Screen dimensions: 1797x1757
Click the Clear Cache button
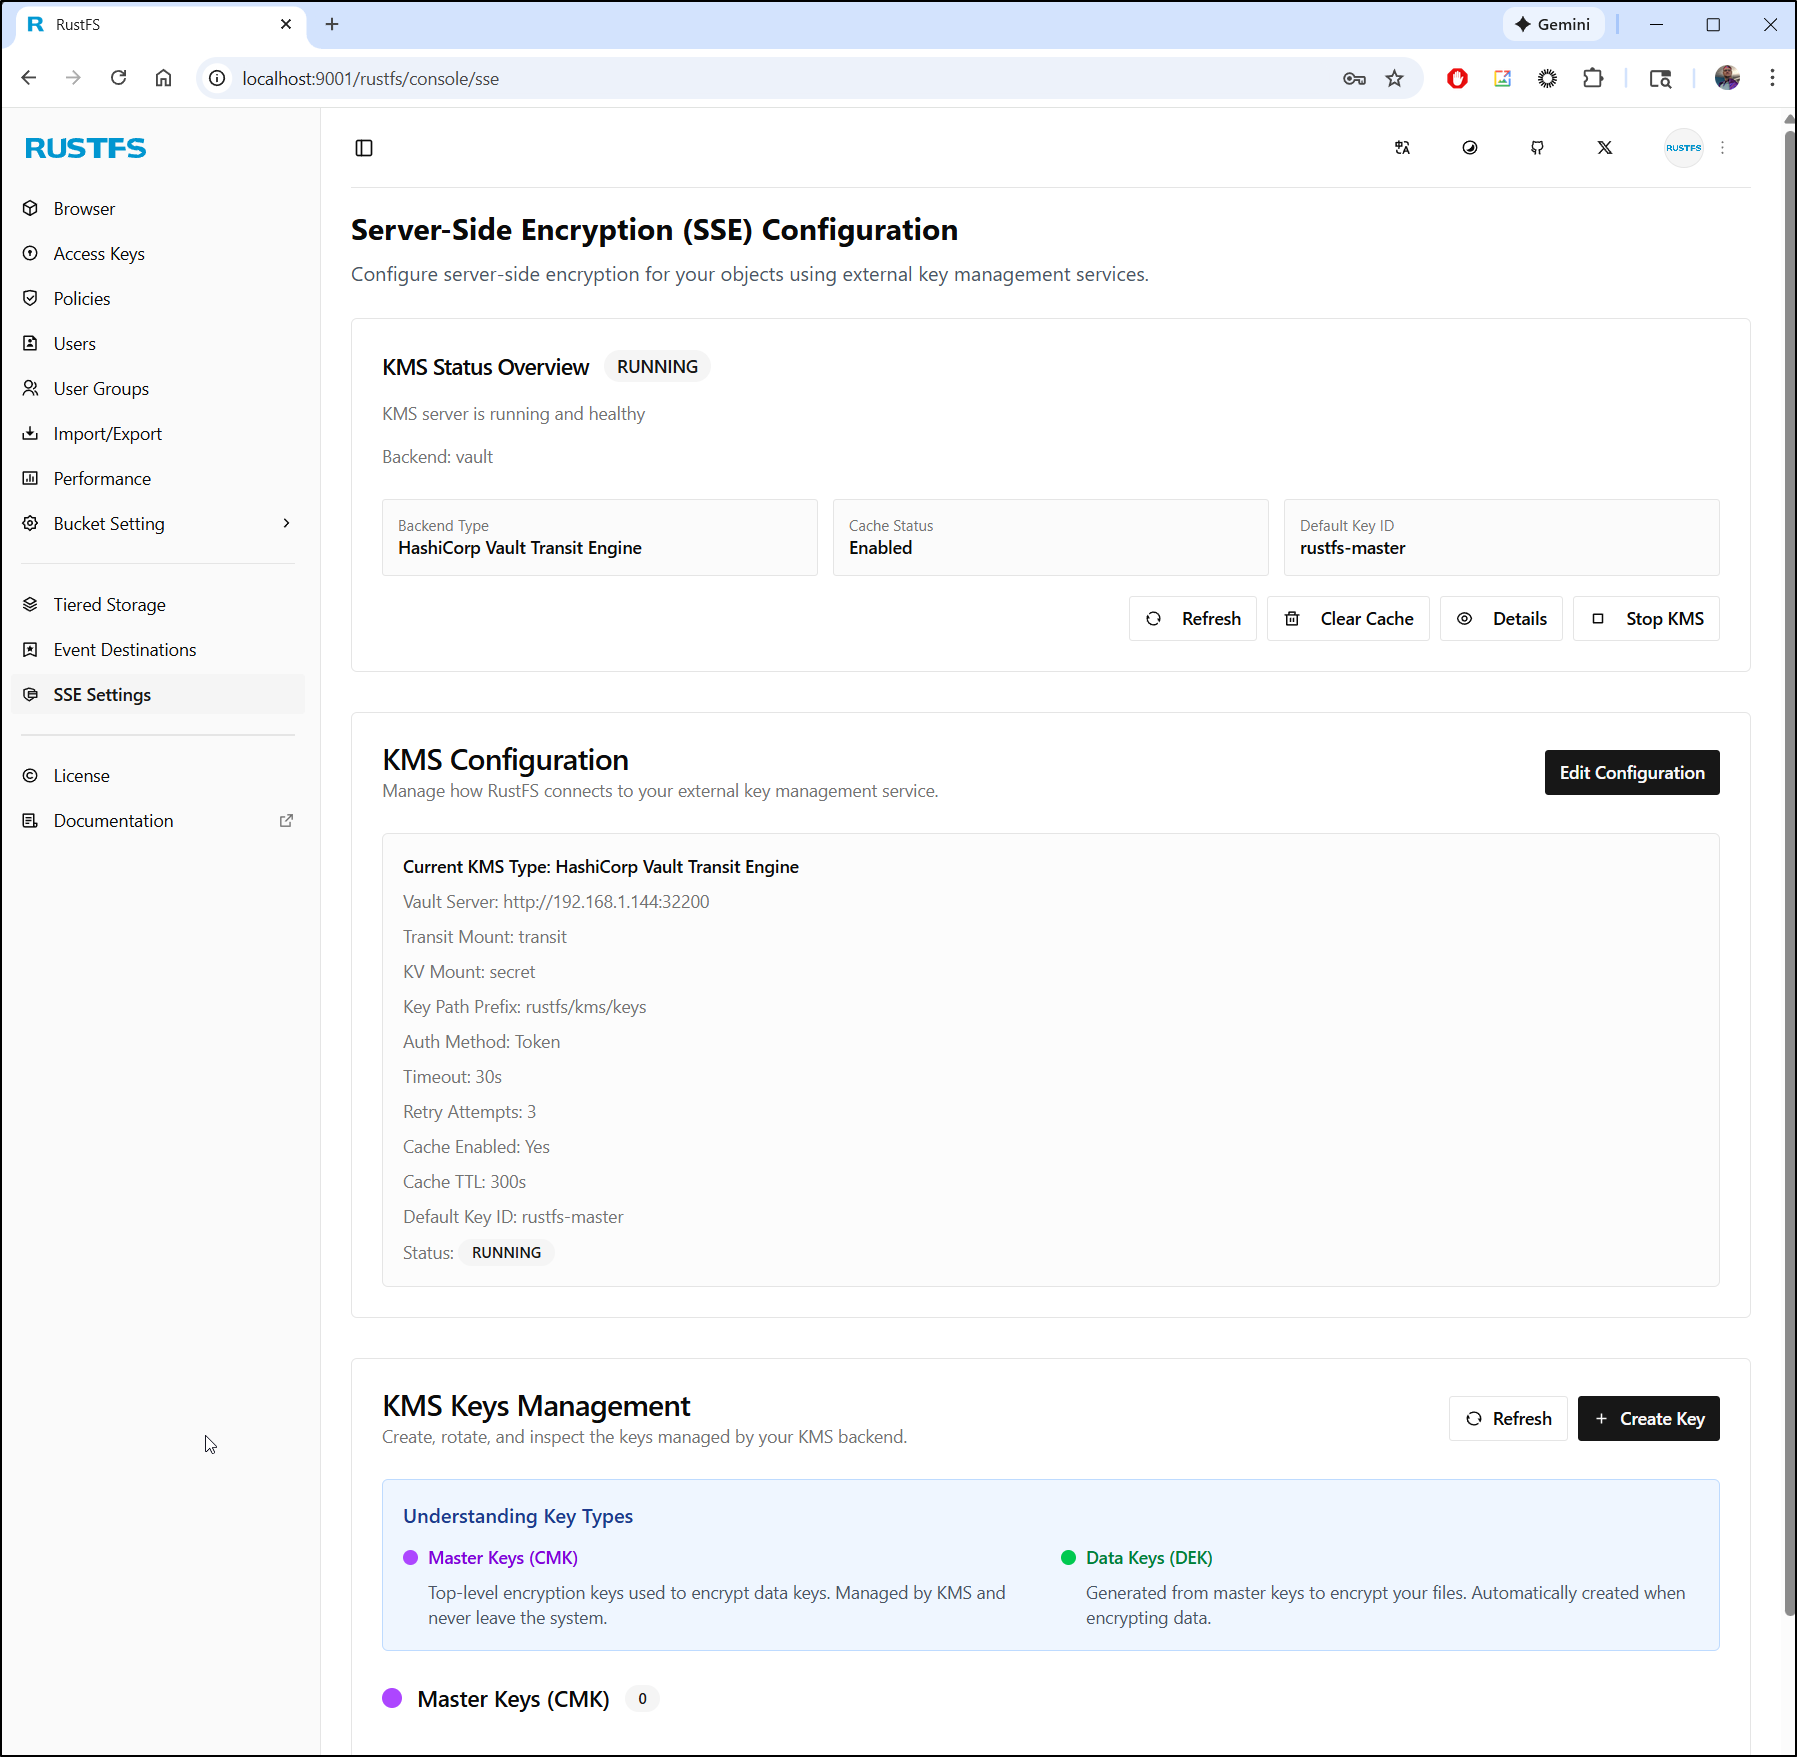click(1348, 619)
